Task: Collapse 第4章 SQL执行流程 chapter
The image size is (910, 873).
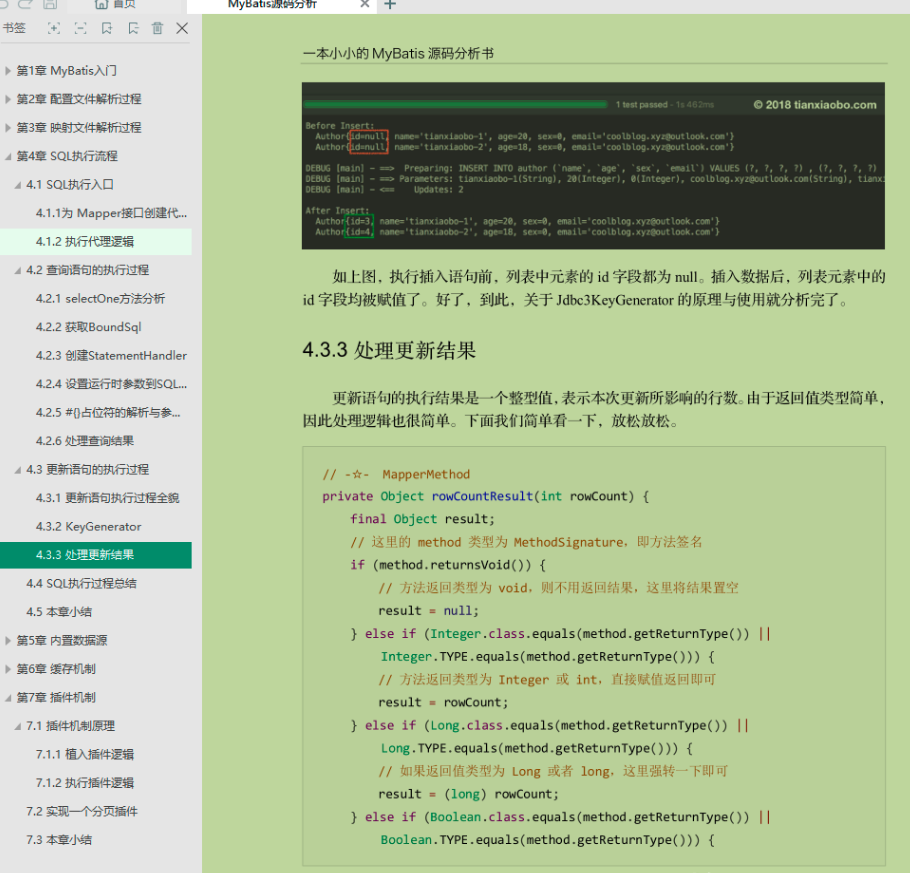Action: click(x=8, y=156)
